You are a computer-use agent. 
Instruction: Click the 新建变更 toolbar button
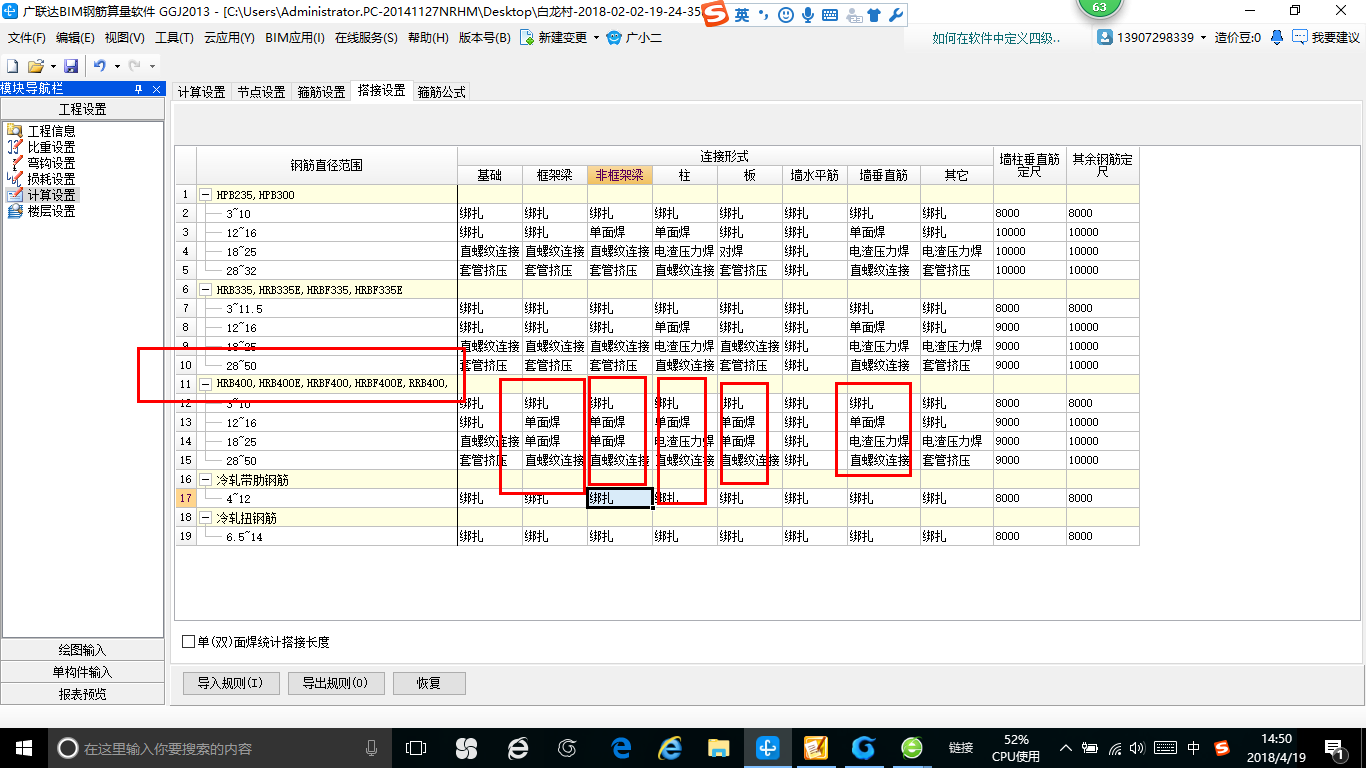[x=554, y=38]
